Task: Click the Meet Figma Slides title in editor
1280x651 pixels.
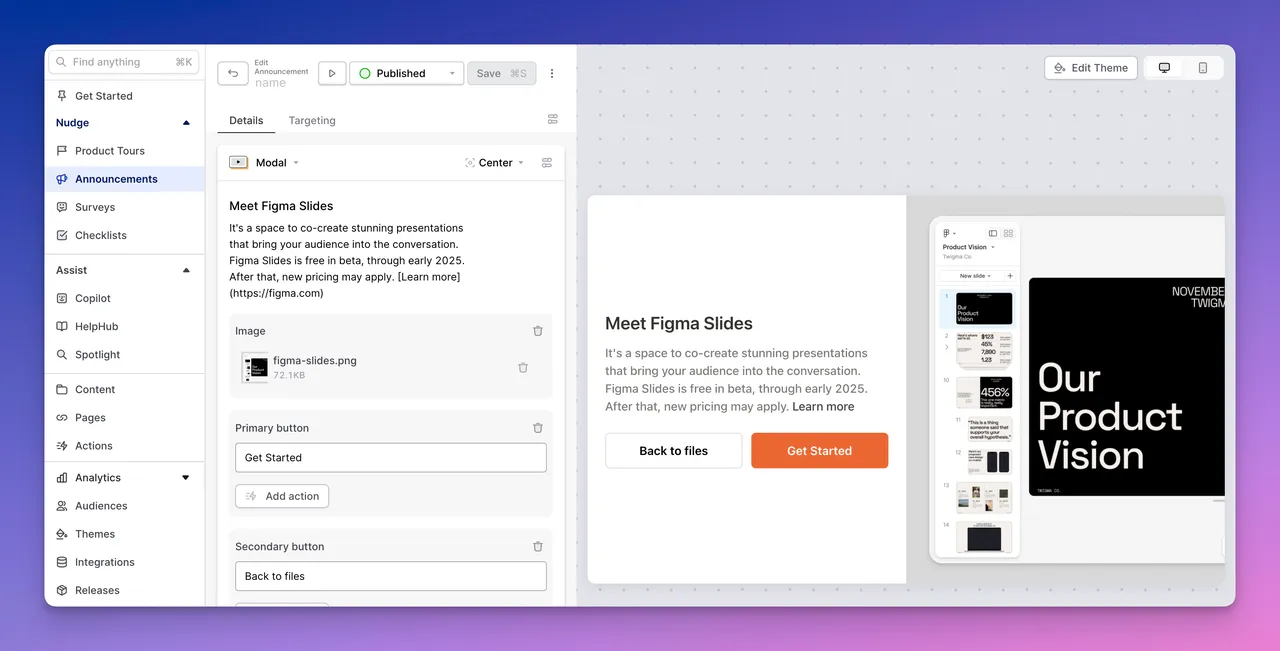Action: [x=281, y=206]
